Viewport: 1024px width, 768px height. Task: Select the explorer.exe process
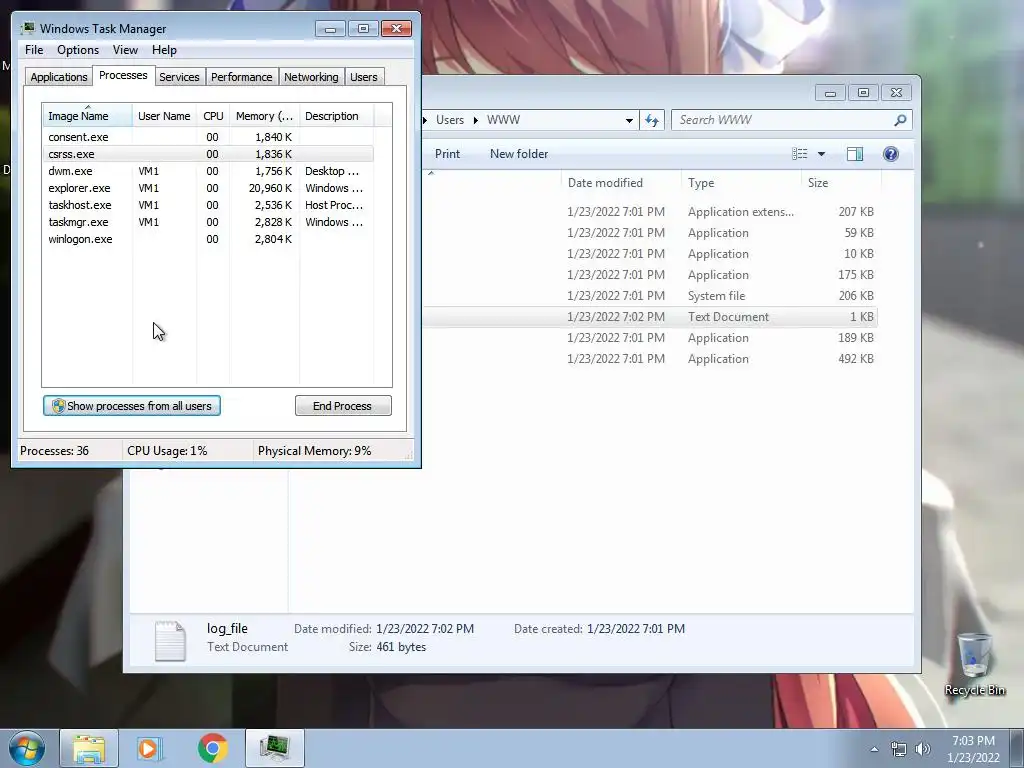208,188
